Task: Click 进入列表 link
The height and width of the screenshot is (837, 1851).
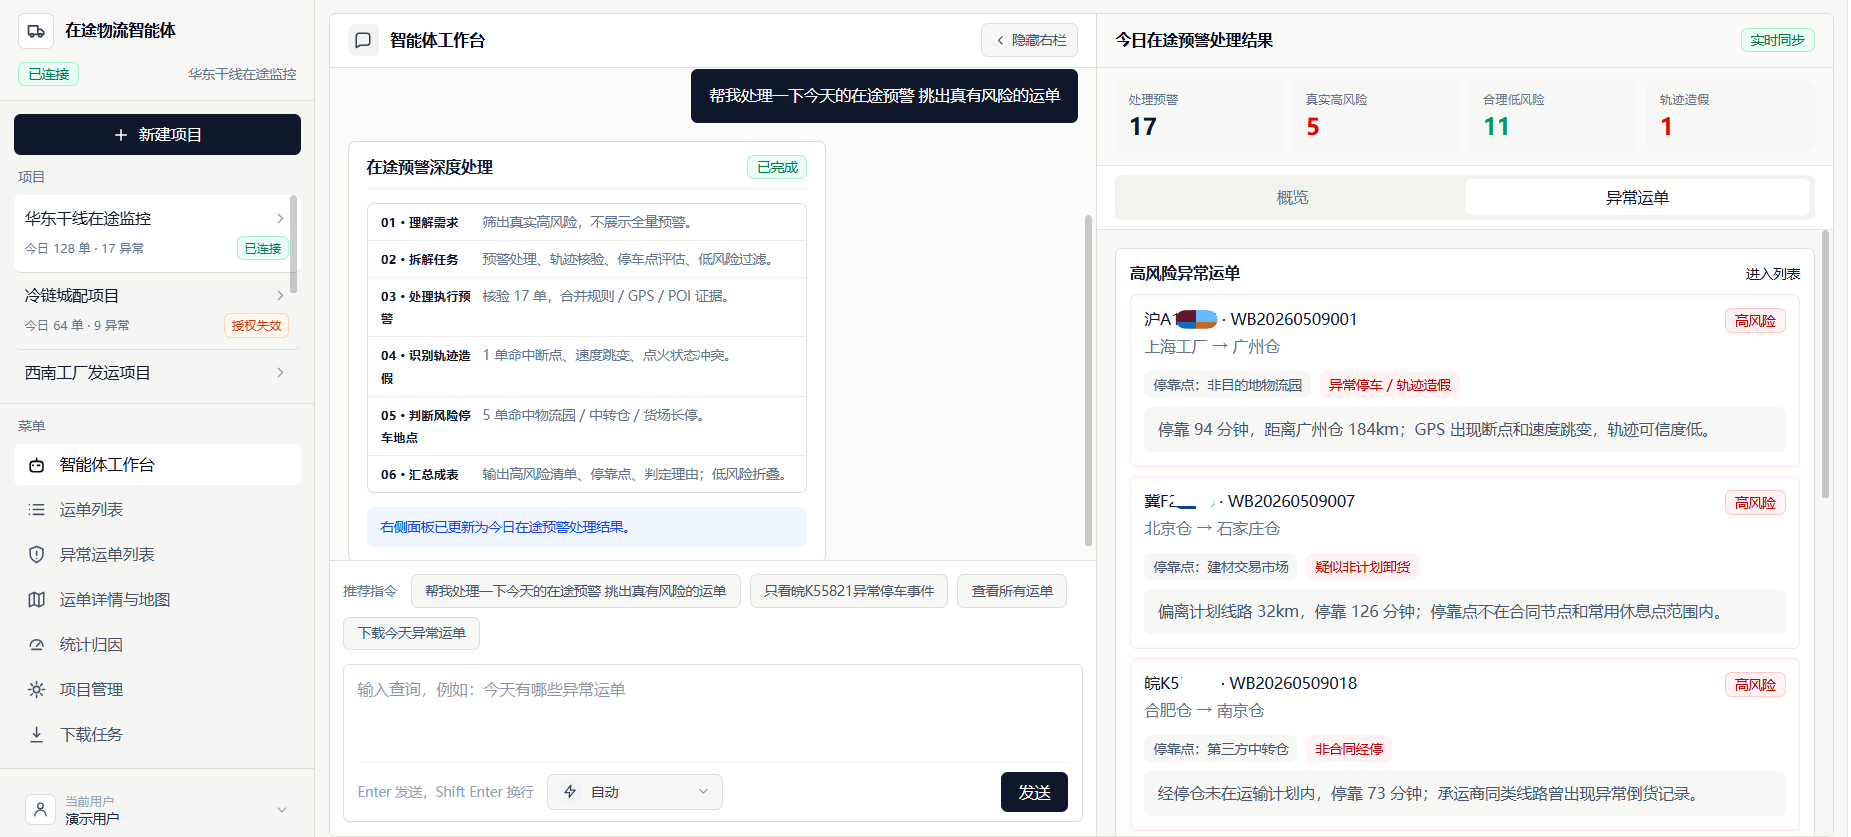Action: point(1772,274)
